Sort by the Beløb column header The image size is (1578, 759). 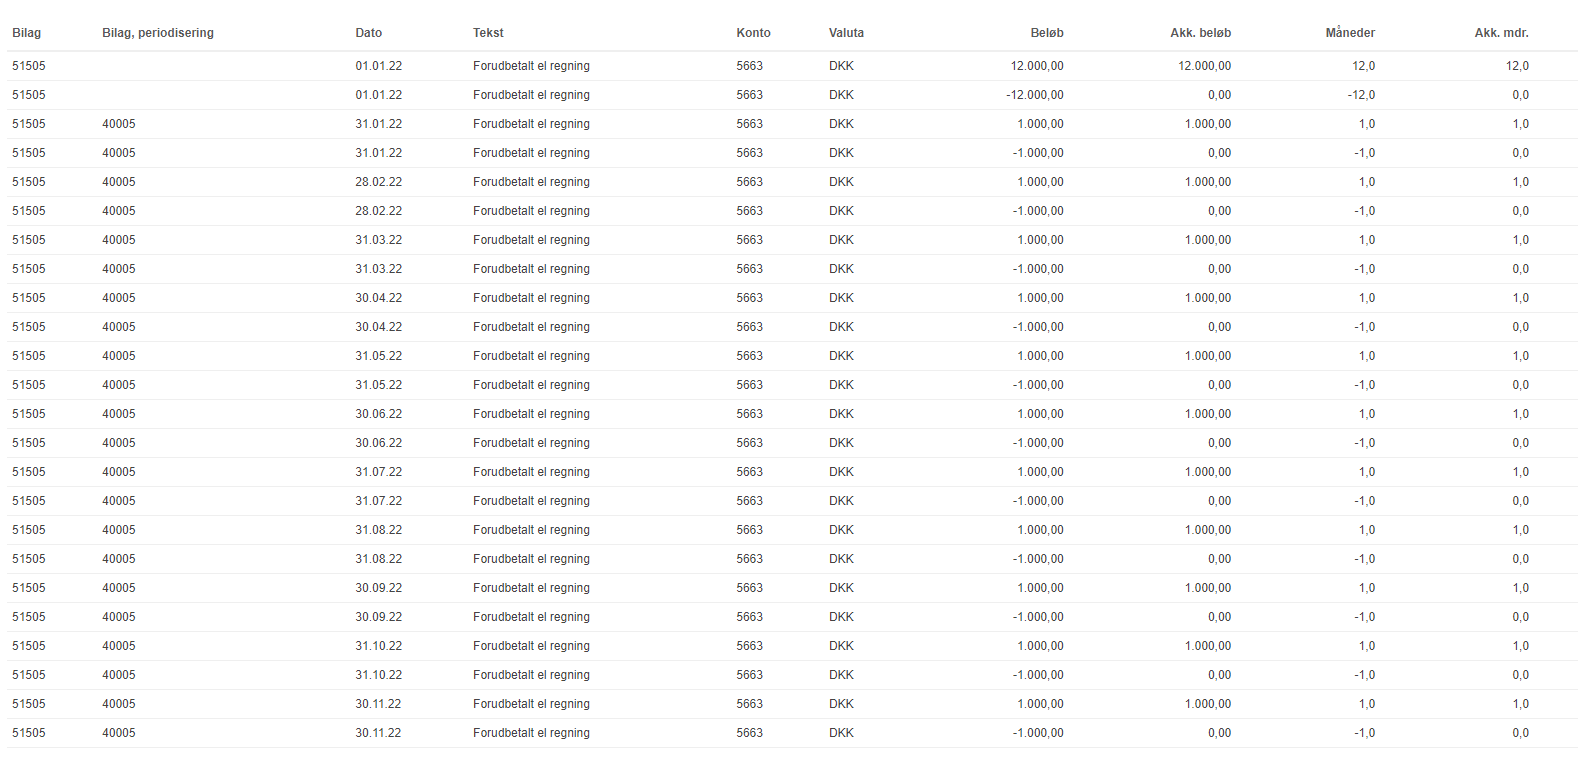1047,33
